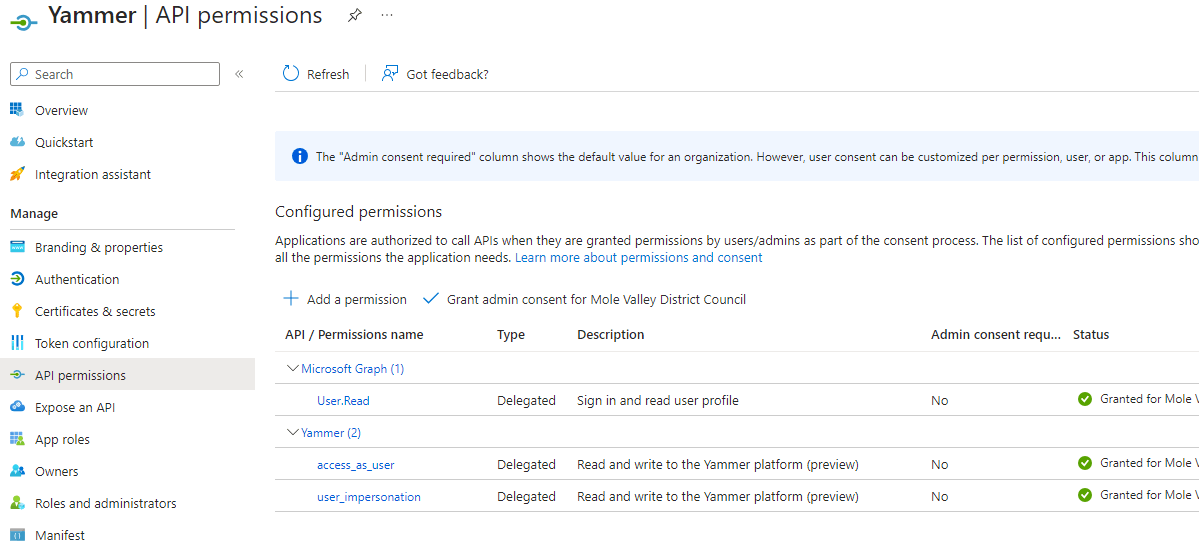Click the Integration assistant rocket icon
1199x549 pixels.
17,174
